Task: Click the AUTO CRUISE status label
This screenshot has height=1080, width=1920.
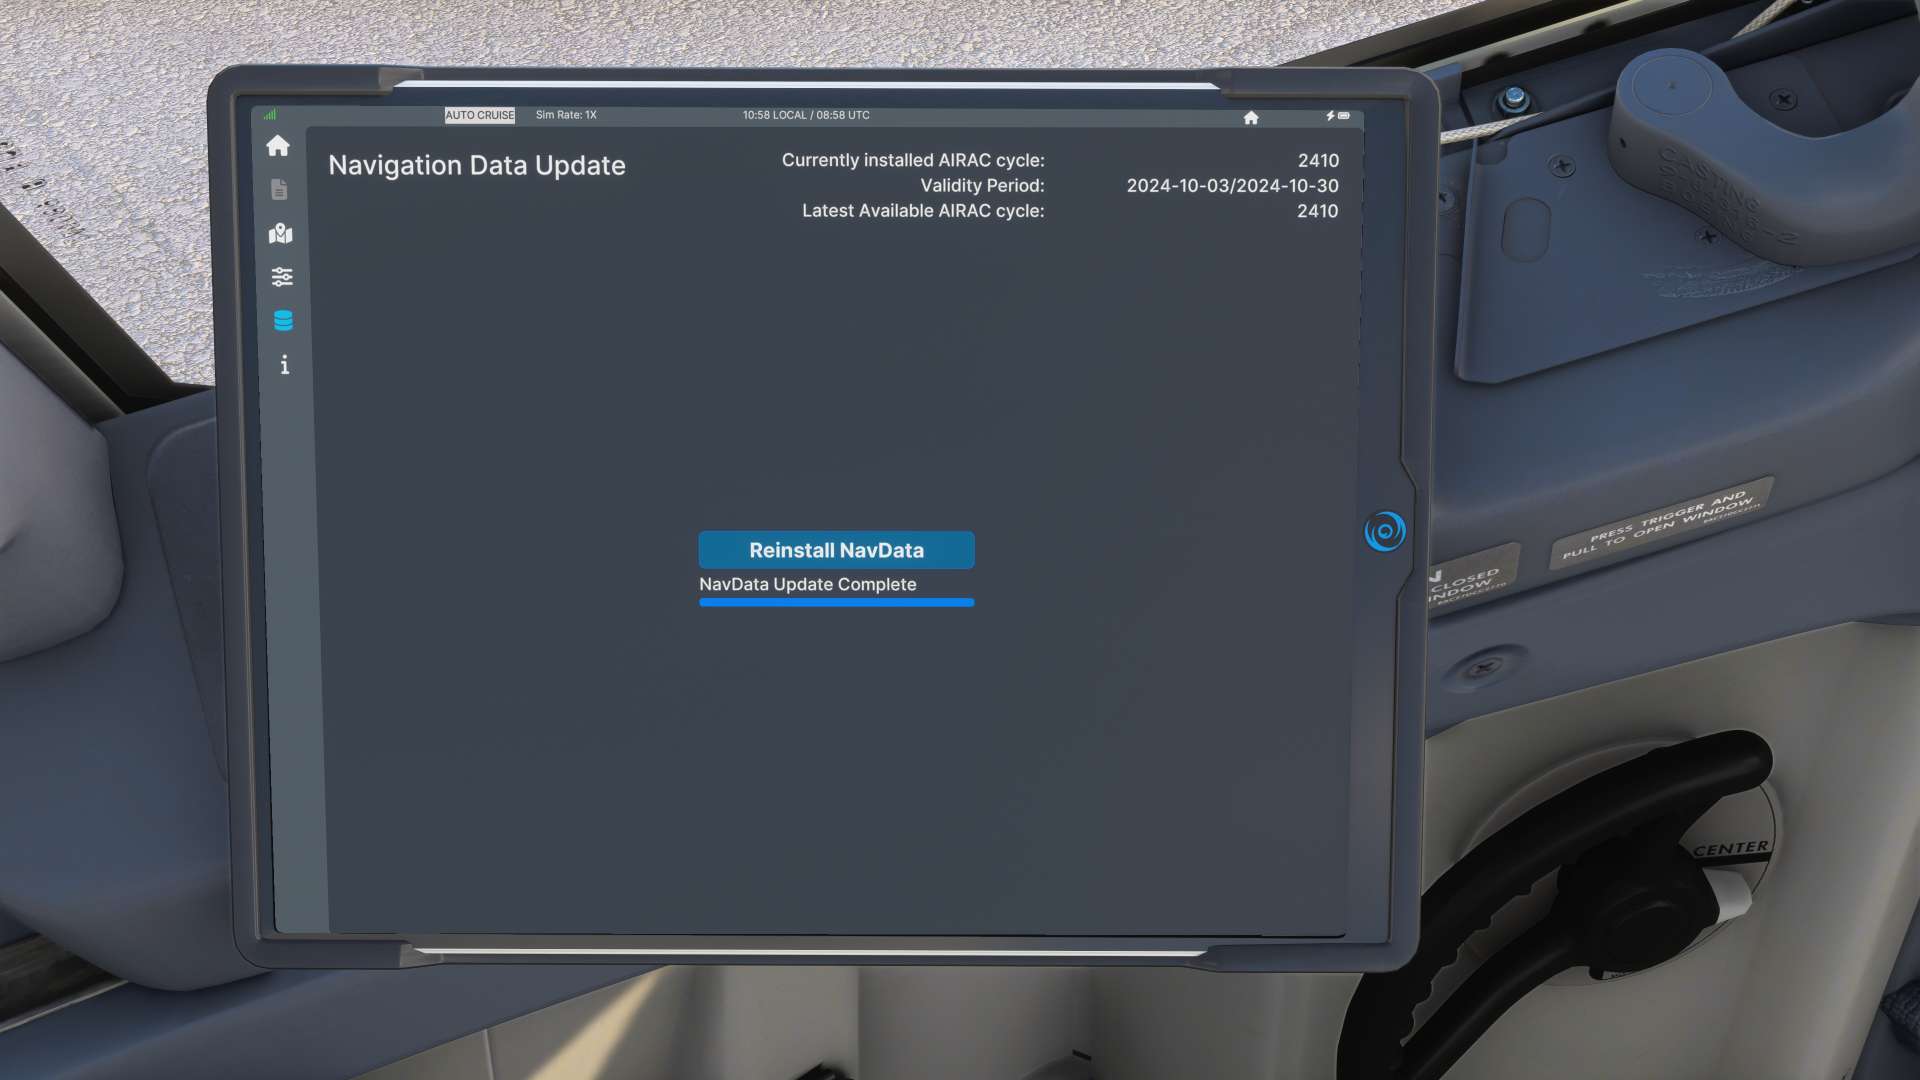Action: (x=480, y=115)
